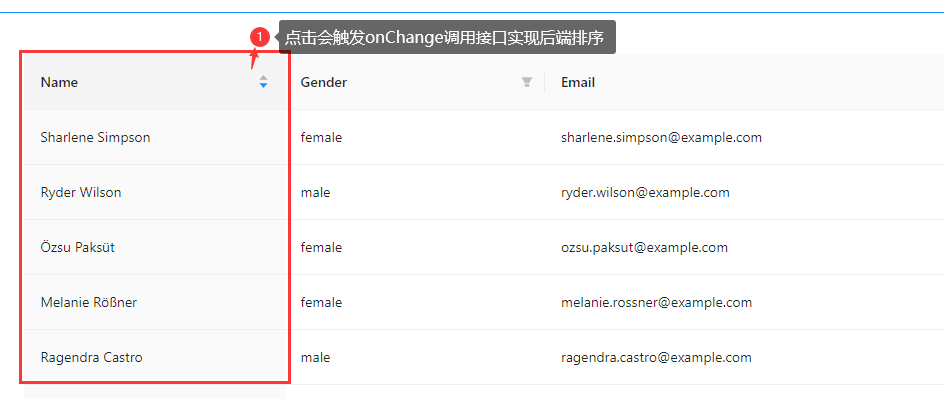Click the Name column sort arrows
944x399 pixels.
coord(263,82)
